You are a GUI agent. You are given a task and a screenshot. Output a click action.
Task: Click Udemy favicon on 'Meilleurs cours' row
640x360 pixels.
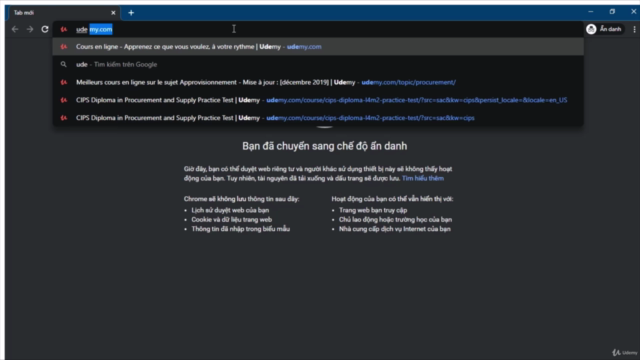pos(64,82)
